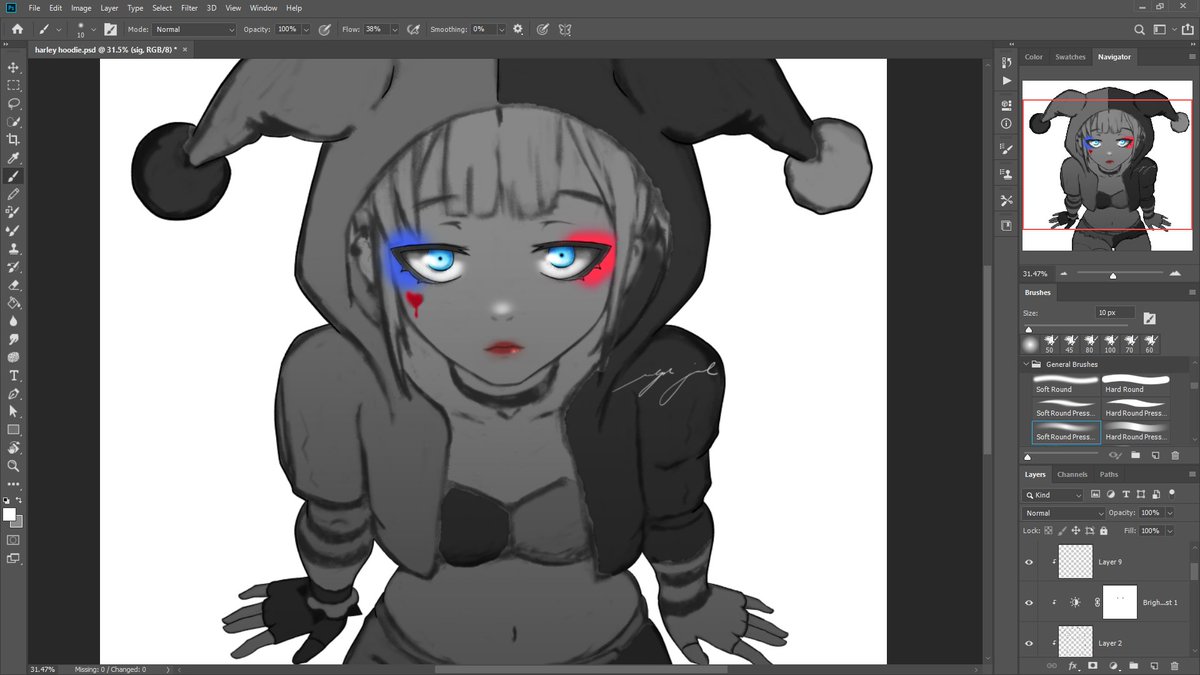Open the layer styles fx button
The width and height of the screenshot is (1200, 675).
(1073, 665)
